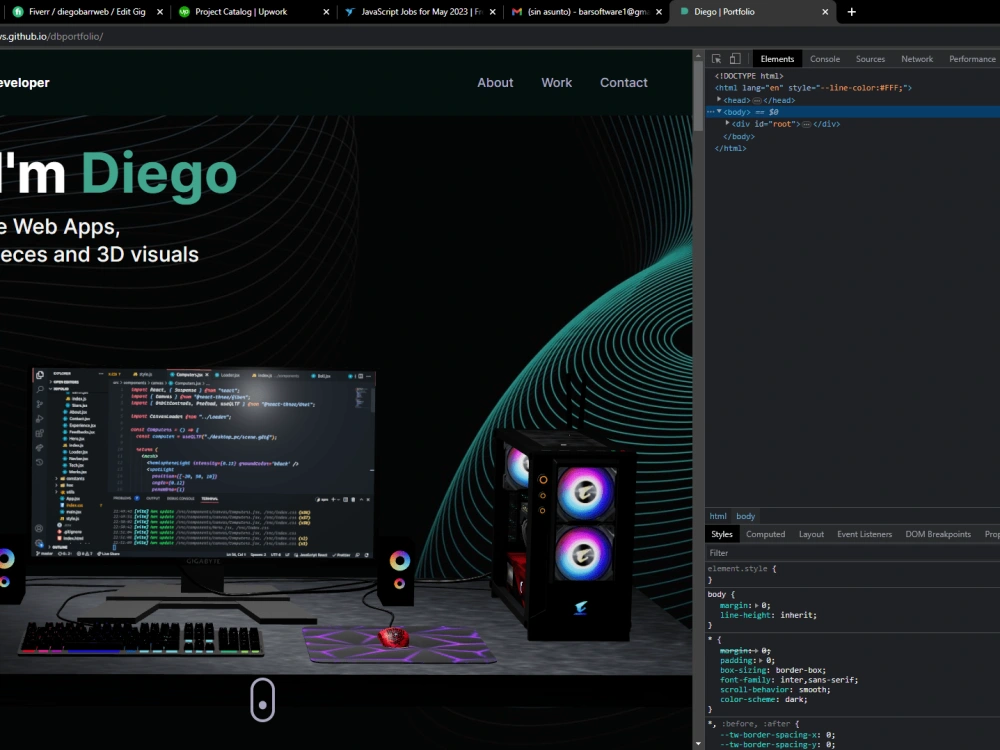Open the three-dot actions beside body row
Viewport: 1000px width, 750px height.
point(710,112)
